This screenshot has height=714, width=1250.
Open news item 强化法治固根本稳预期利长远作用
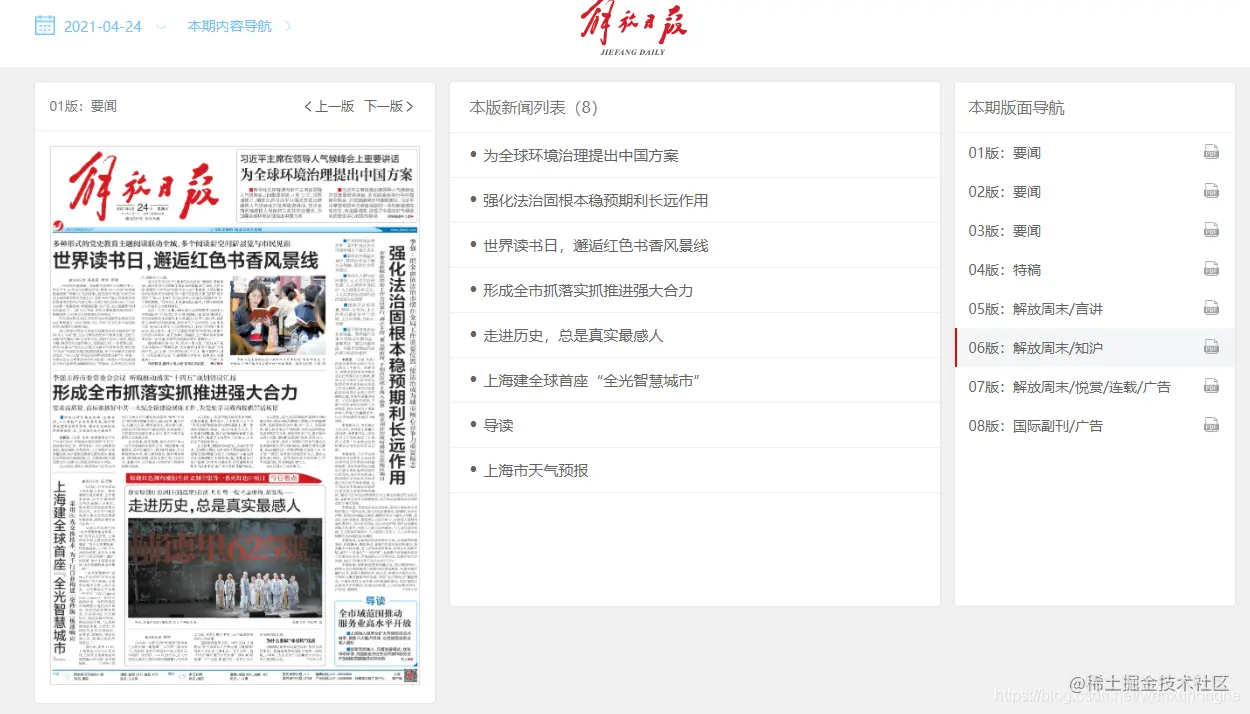point(596,201)
